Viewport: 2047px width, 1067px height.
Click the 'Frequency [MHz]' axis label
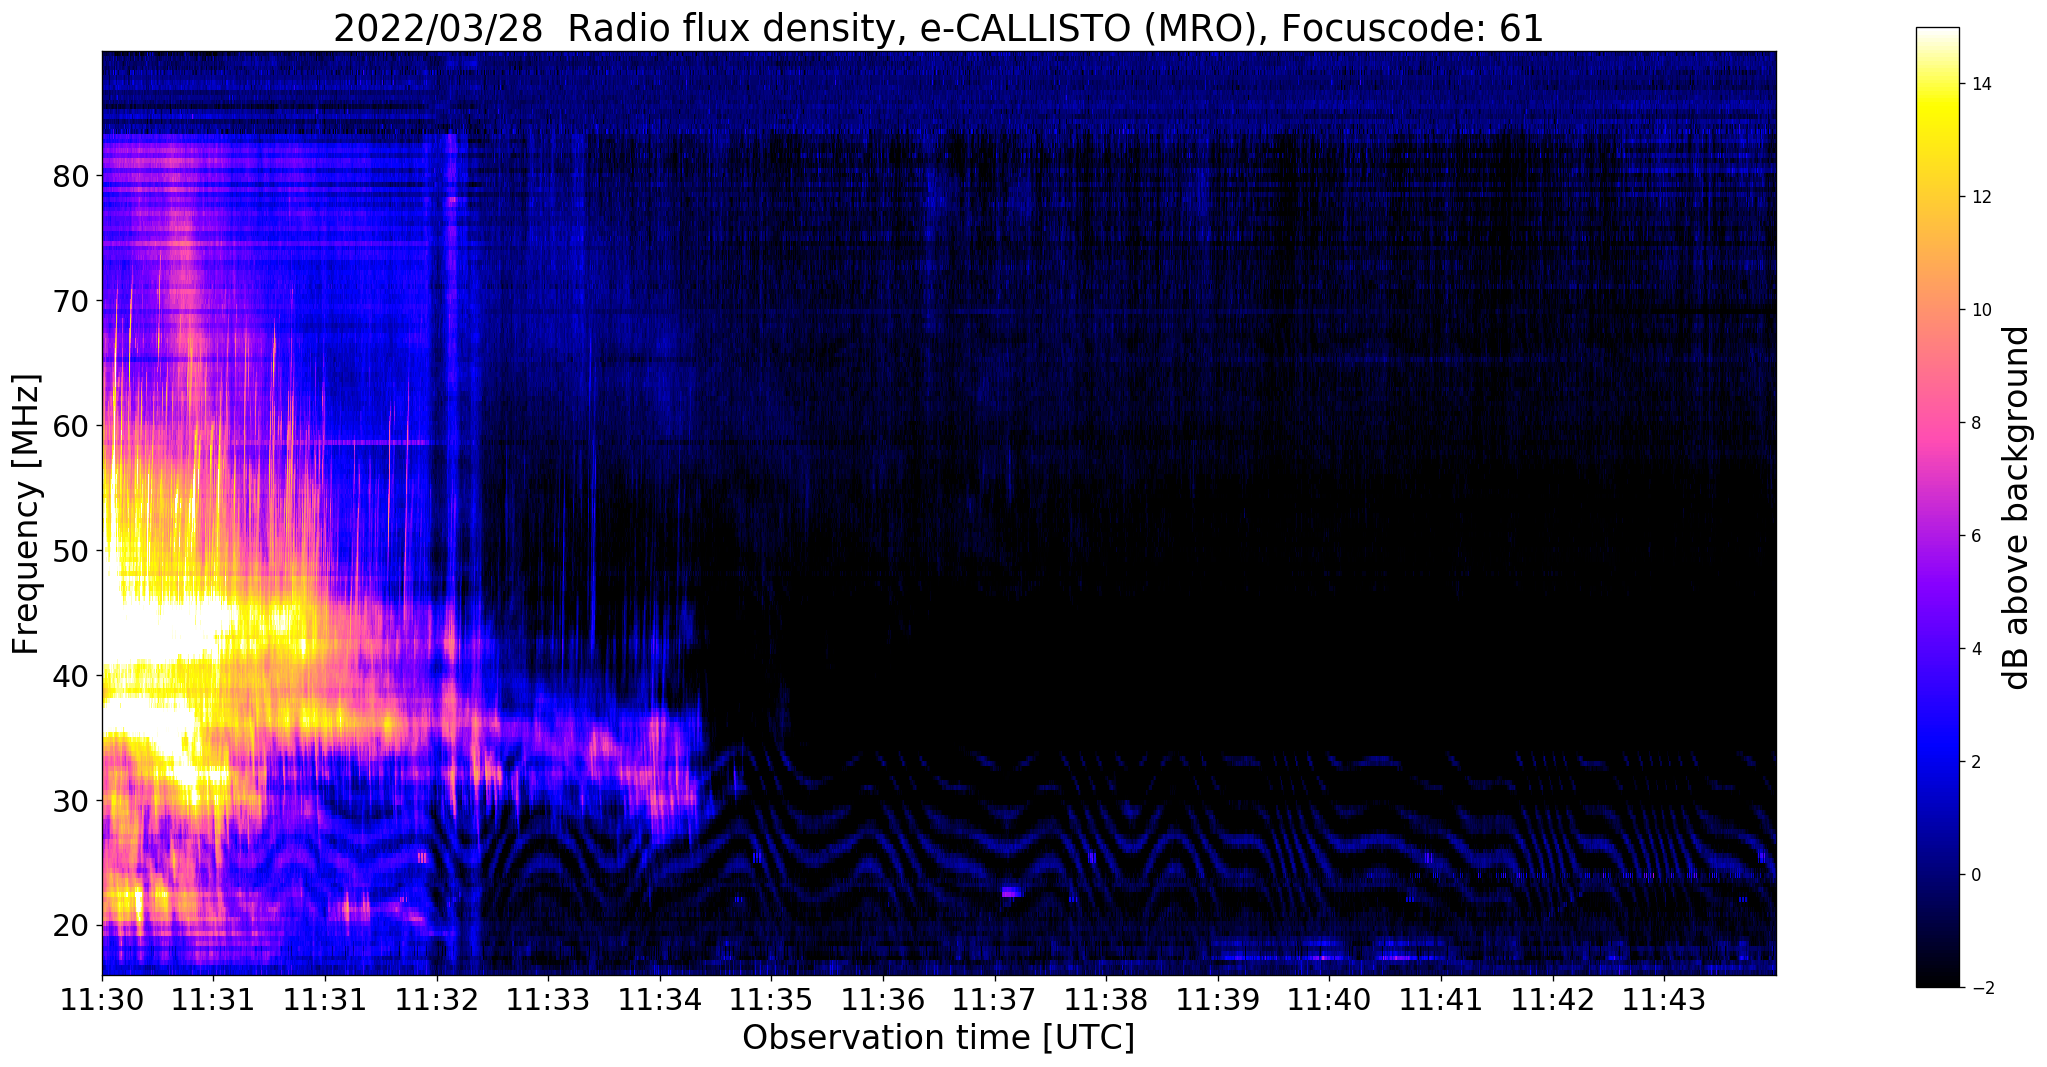[x=27, y=514]
